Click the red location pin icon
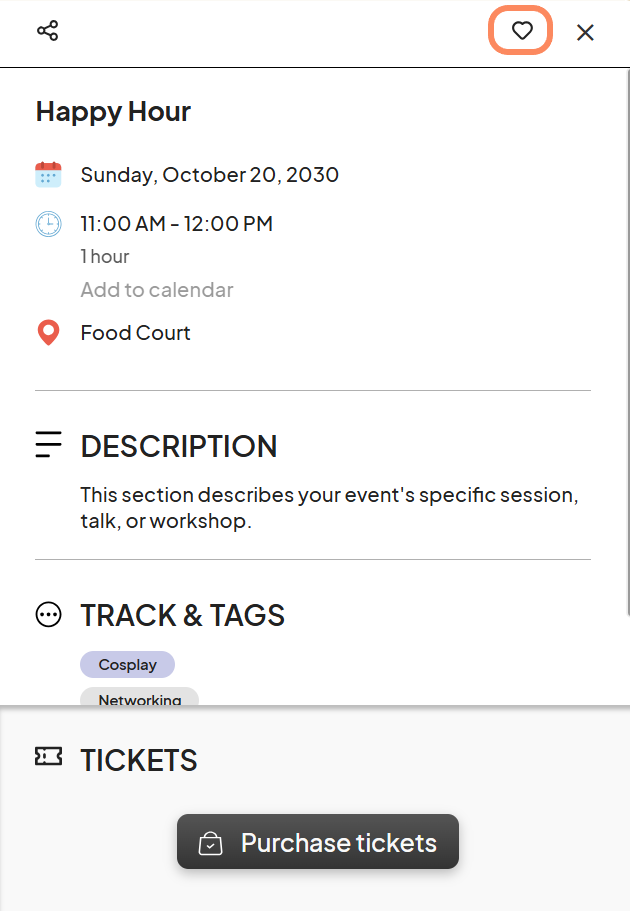Image resolution: width=630 pixels, height=911 pixels. pyautogui.click(x=48, y=333)
